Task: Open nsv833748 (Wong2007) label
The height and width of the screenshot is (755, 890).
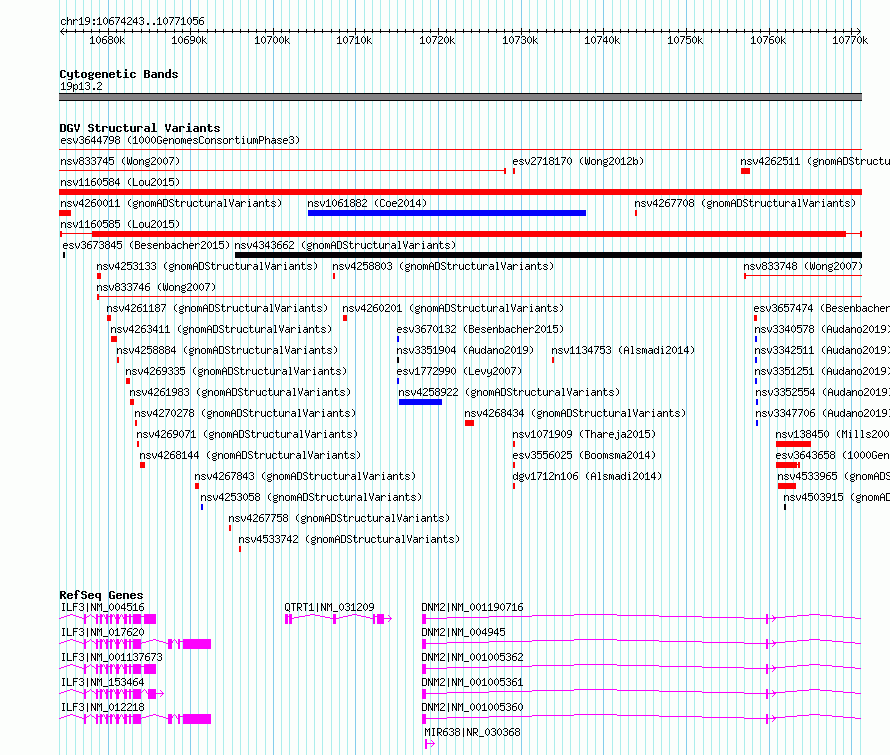Action: 803,266
